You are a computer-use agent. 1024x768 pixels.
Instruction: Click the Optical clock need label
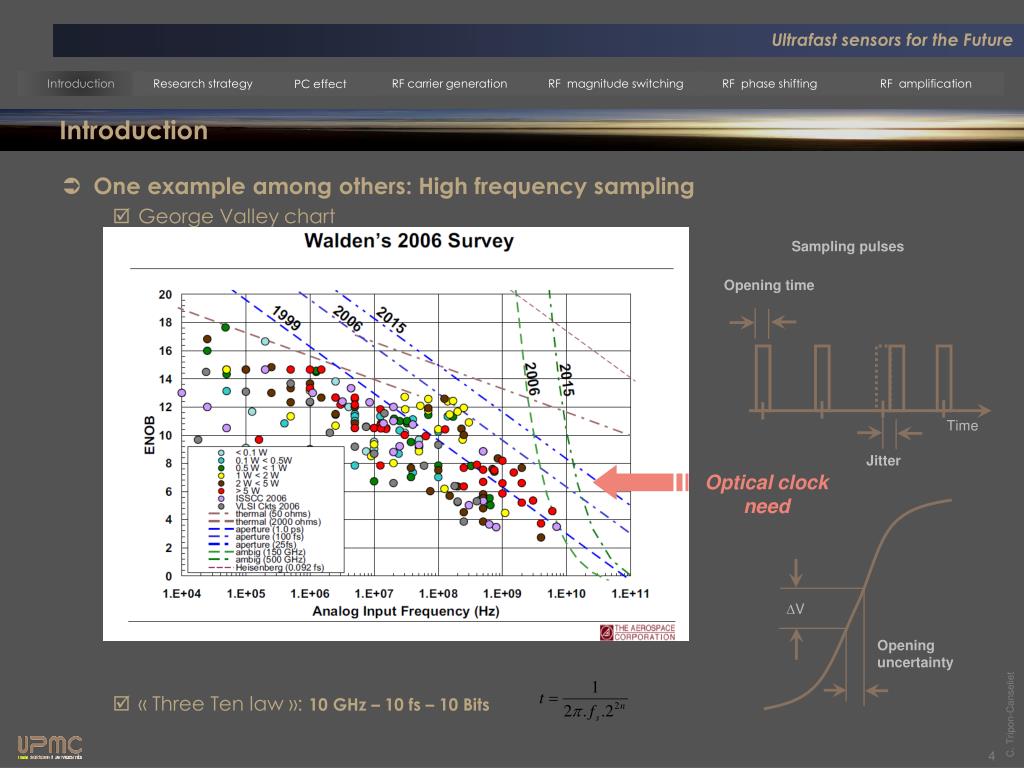click(767, 494)
